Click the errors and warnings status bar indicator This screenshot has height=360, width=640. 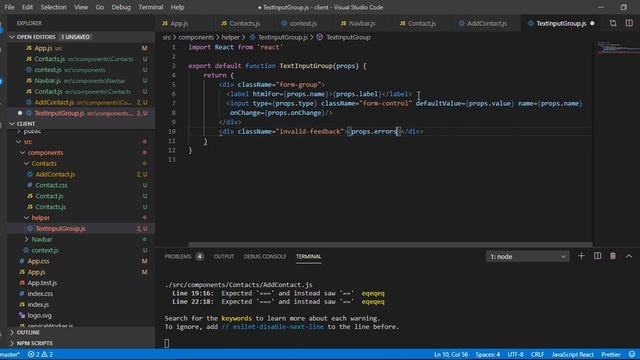point(40,355)
